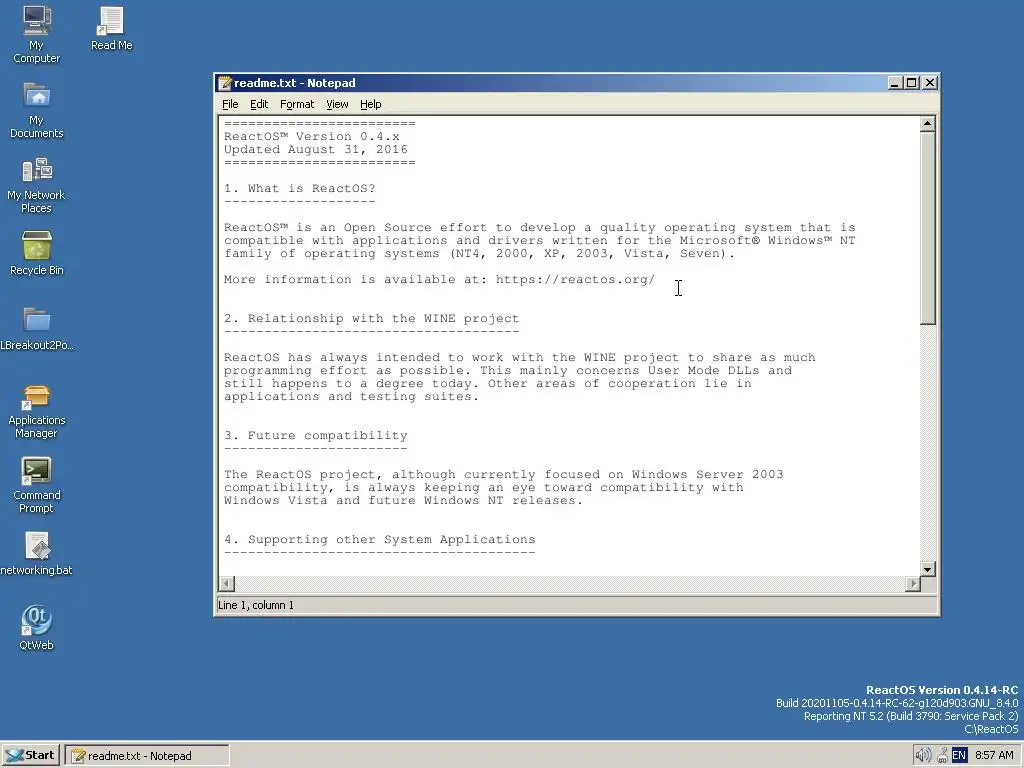
Task: Click the horizontal scrollbar left arrow
Action: (x=227, y=583)
